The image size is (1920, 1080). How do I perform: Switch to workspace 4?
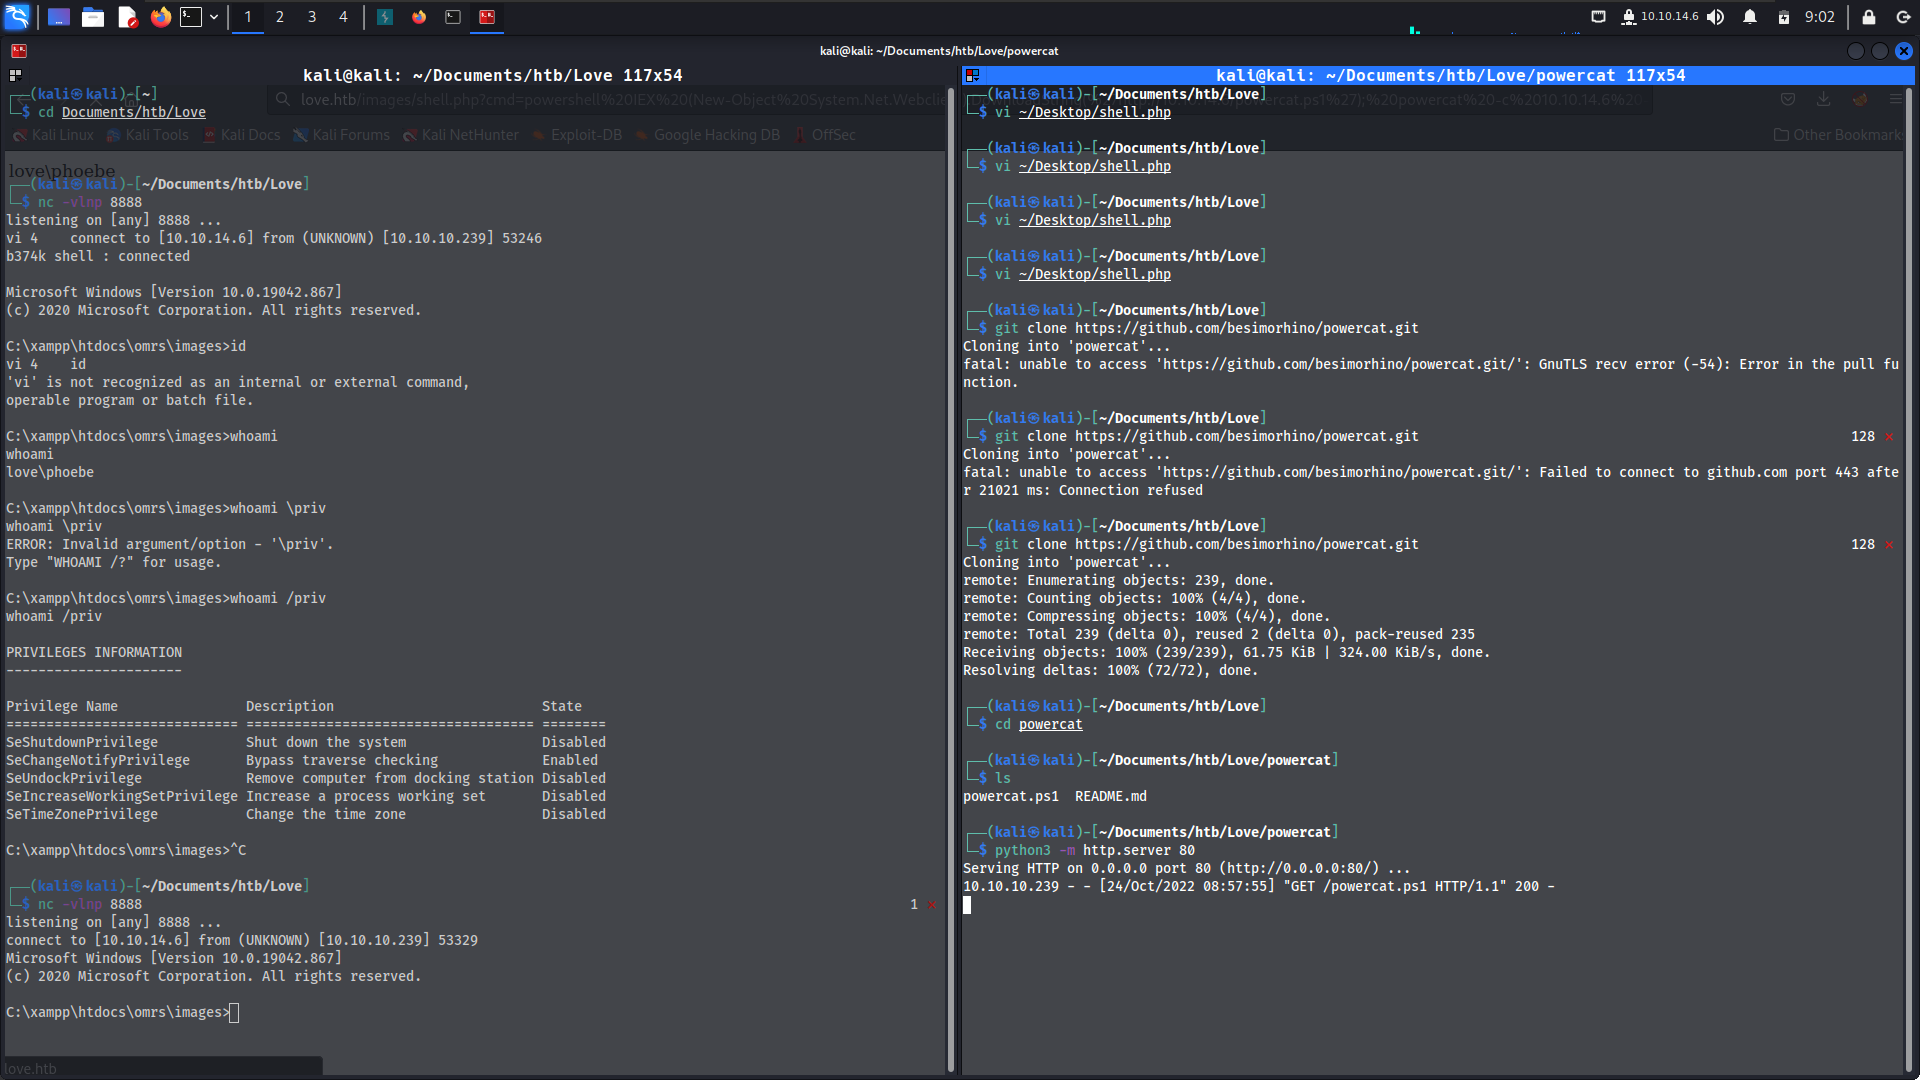(x=343, y=17)
